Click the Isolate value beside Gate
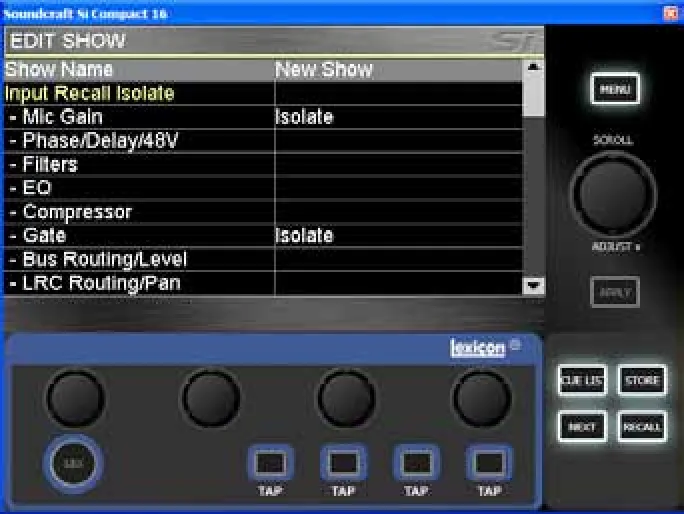684x514 pixels. (x=304, y=235)
